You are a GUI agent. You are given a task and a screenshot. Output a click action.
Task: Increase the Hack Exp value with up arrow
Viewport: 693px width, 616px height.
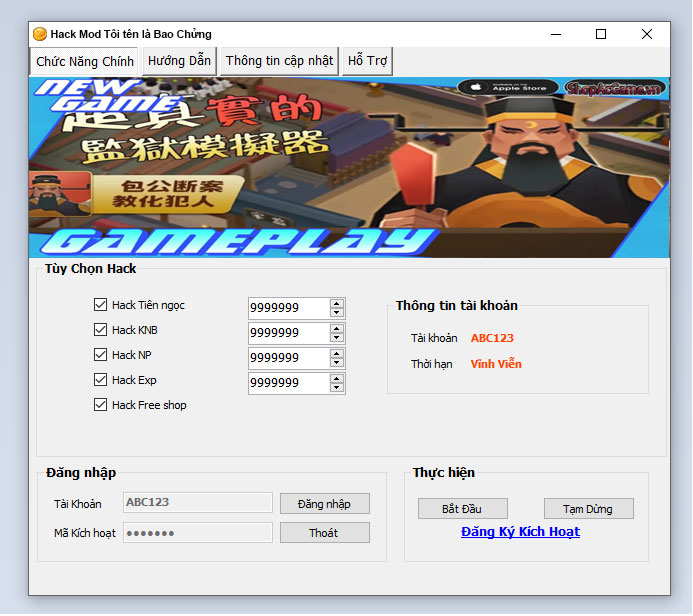pos(337,379)
